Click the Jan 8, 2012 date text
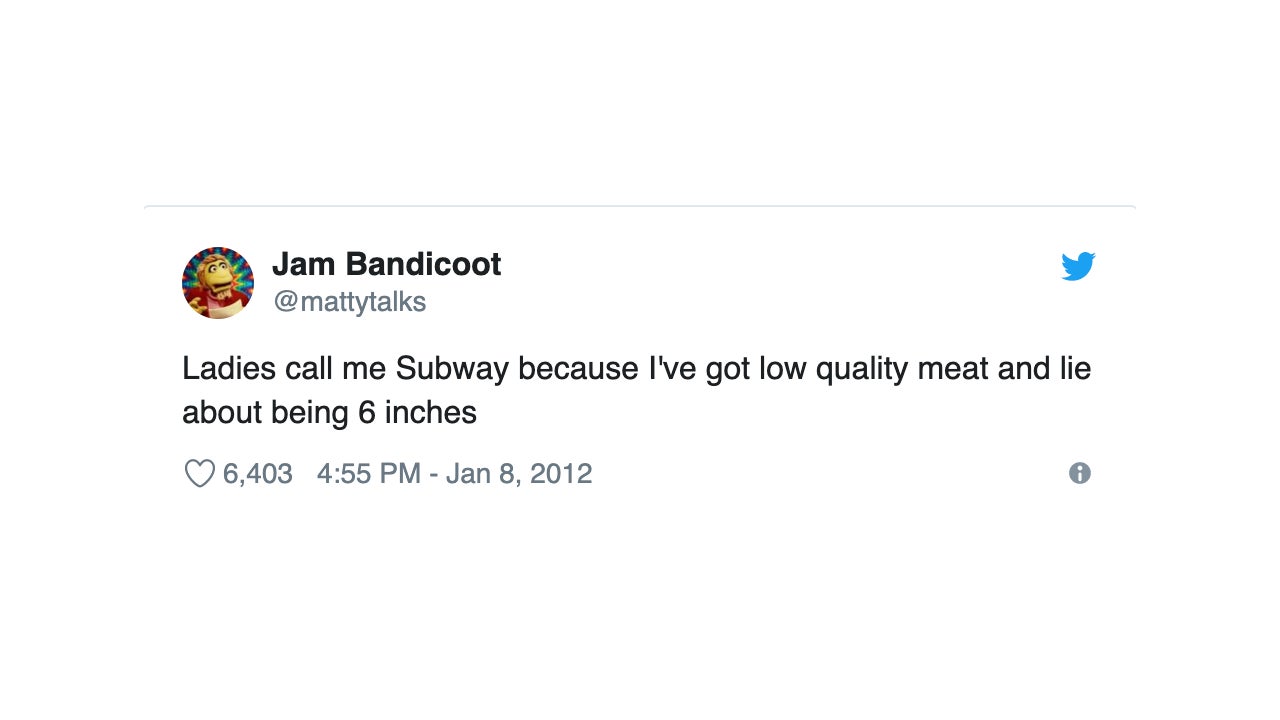Image resolution: width=1280 pixels, height=720 pixels. tap(519, 473)
